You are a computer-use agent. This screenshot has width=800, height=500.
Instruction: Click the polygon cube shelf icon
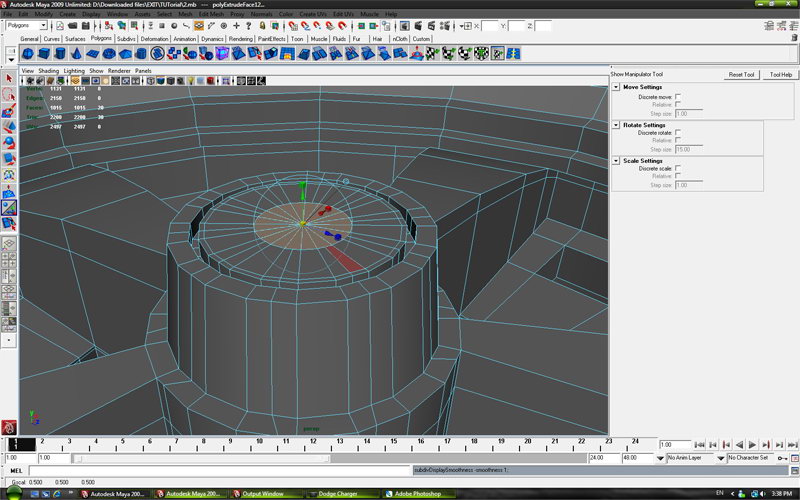click(x=45, y=53)
